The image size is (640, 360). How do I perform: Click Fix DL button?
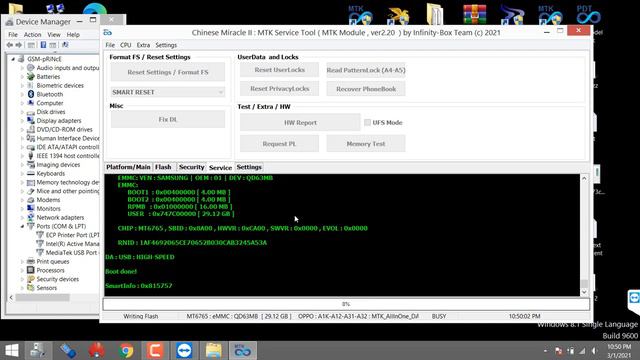(x=168, y=119)
